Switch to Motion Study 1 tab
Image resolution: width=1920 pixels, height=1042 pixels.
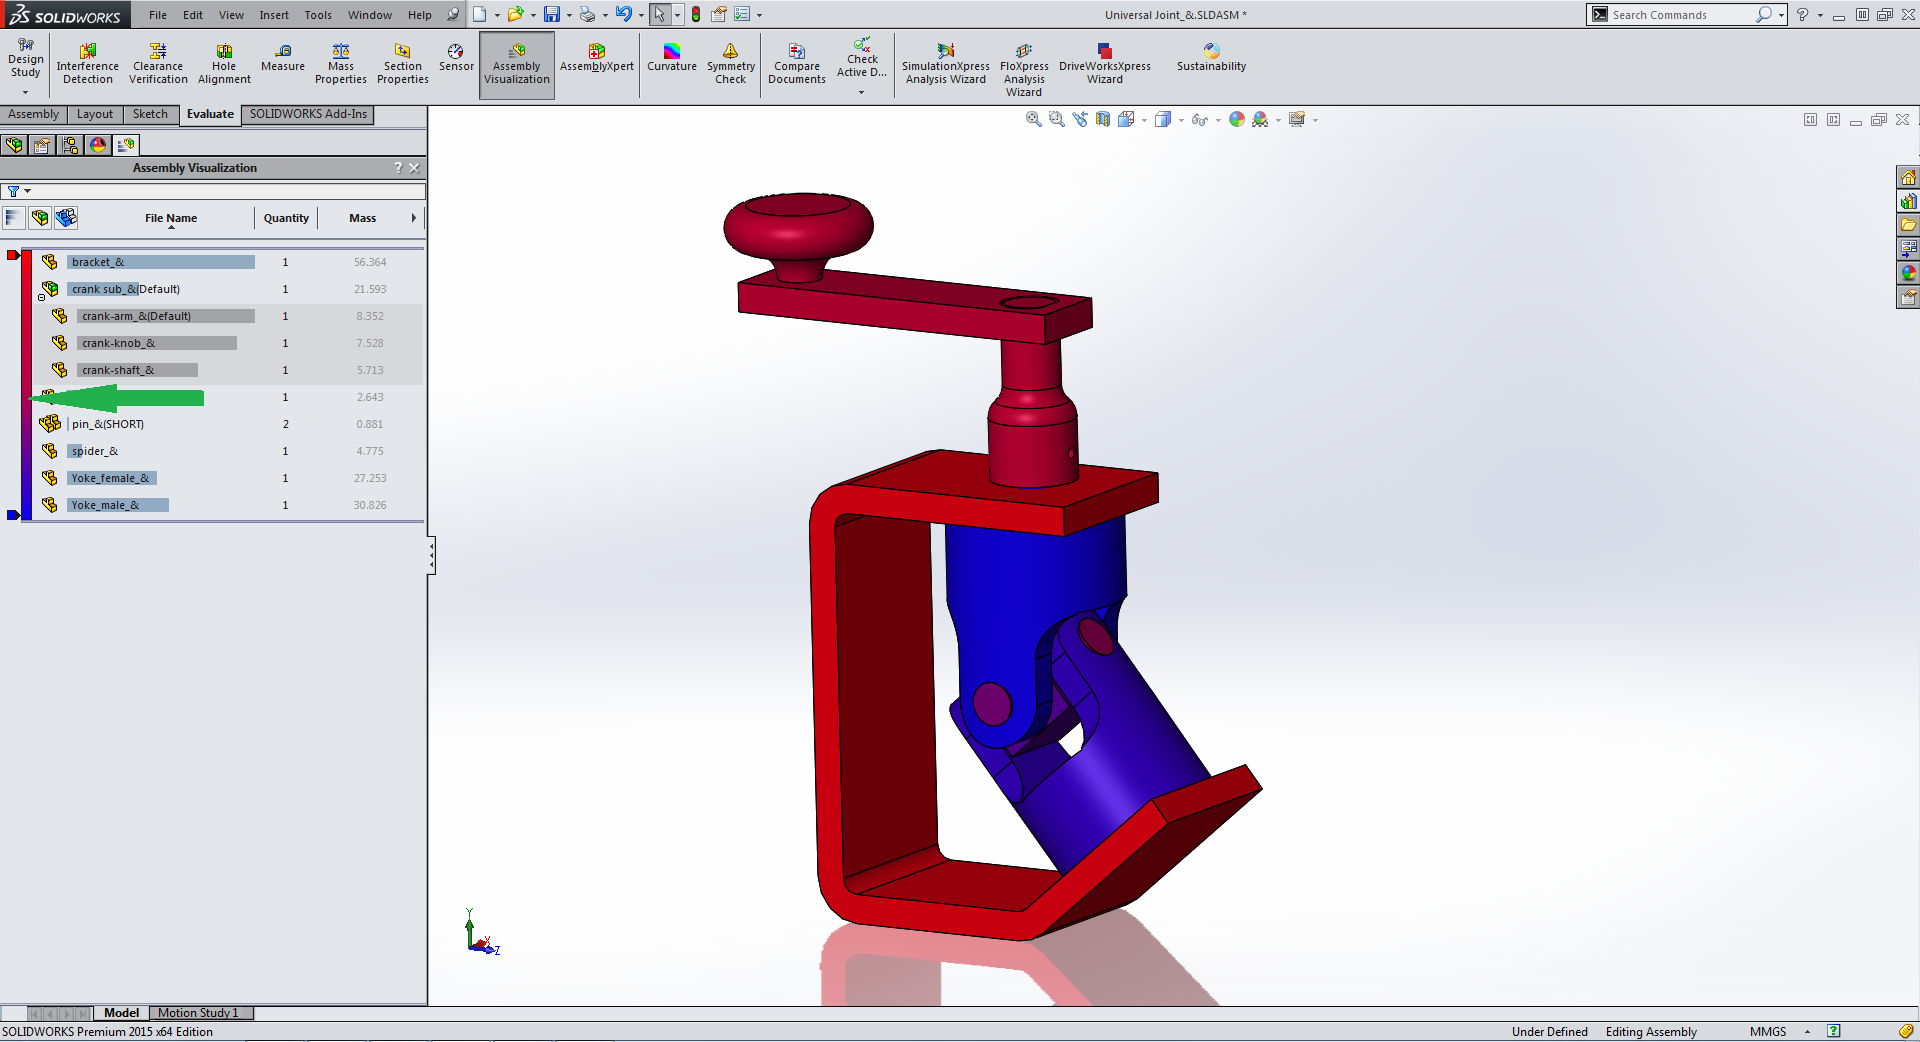click(198, 1013)
